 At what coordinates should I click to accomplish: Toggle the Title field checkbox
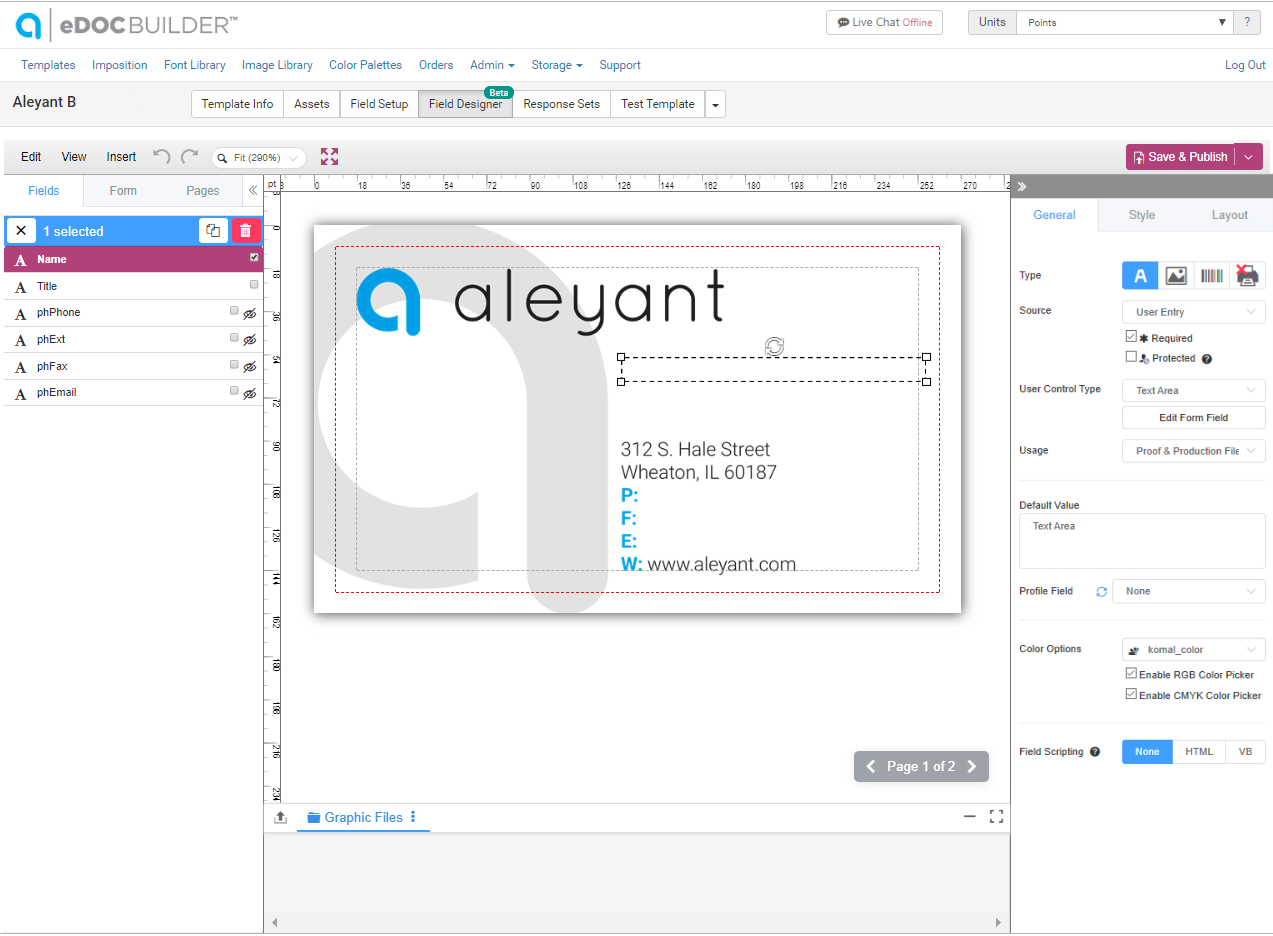pos(254,285)
